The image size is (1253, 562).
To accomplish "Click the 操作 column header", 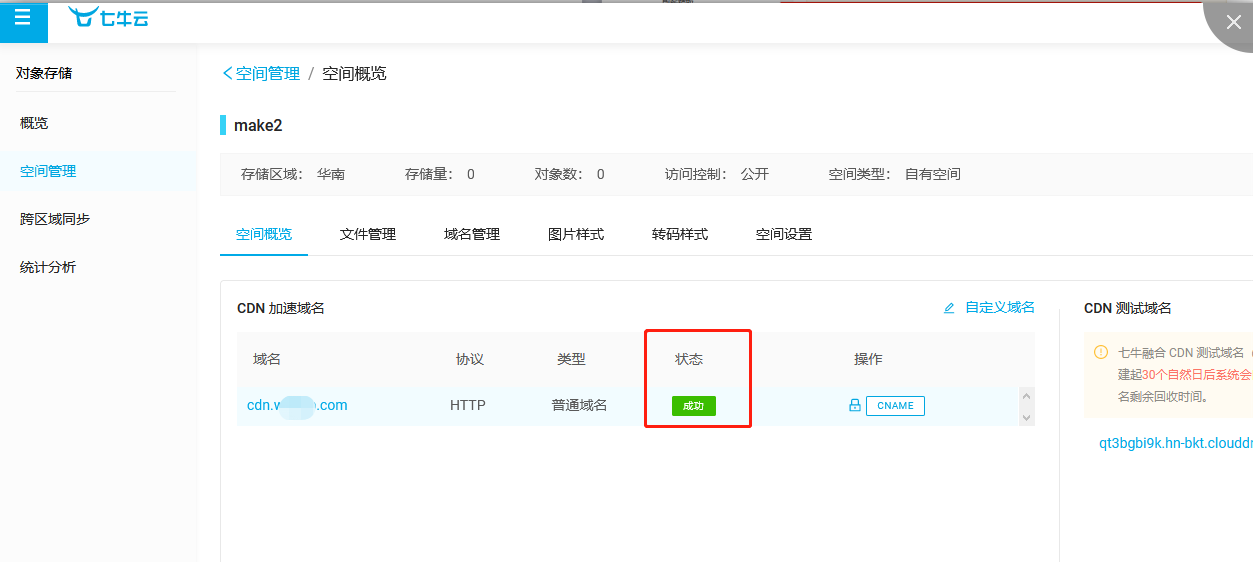I will pyautogui.click(x=868, y=359).
